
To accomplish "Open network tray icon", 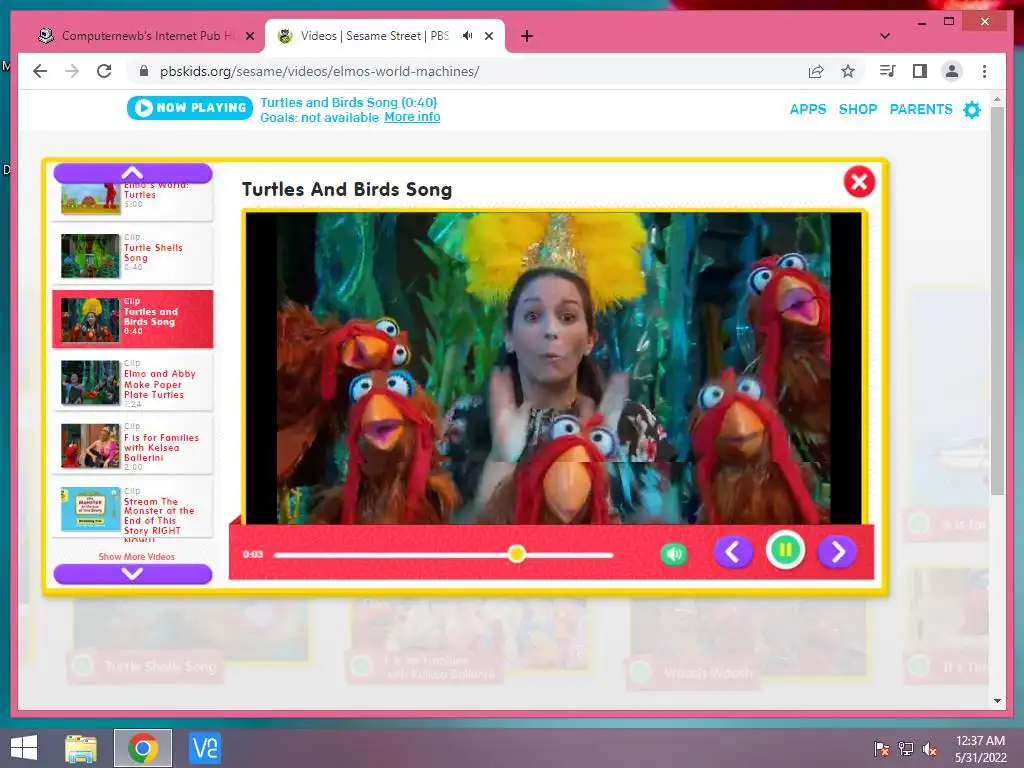I will pos(906,749).
